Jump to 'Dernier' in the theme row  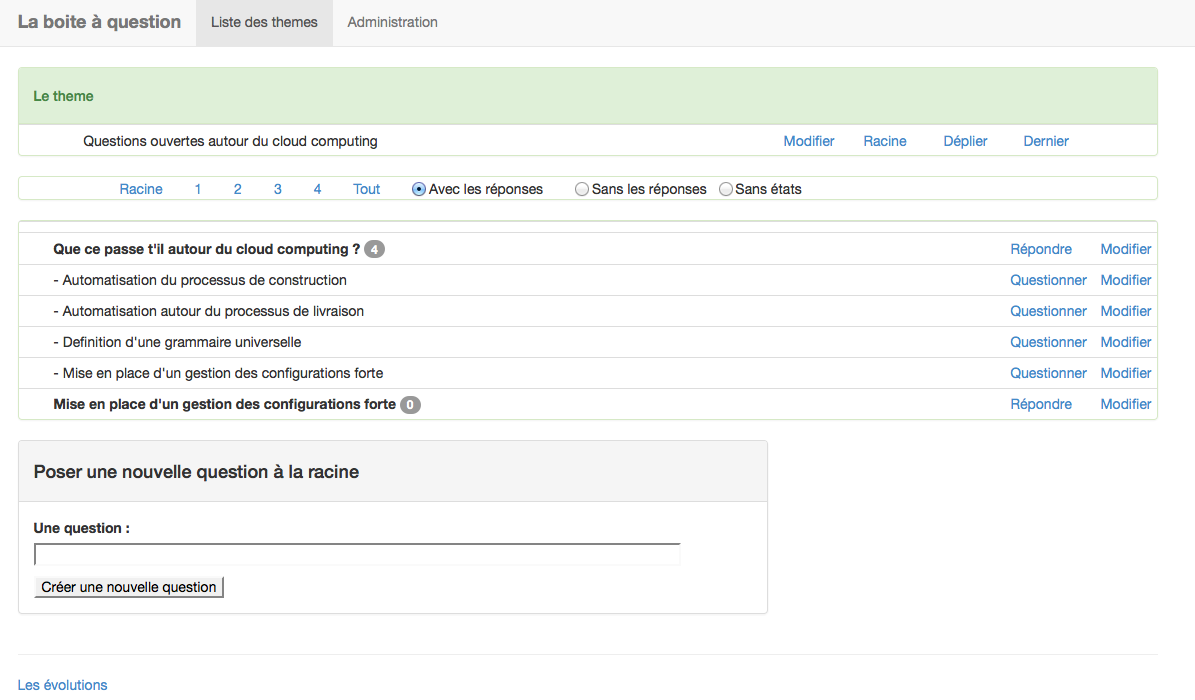[1045, 141]
